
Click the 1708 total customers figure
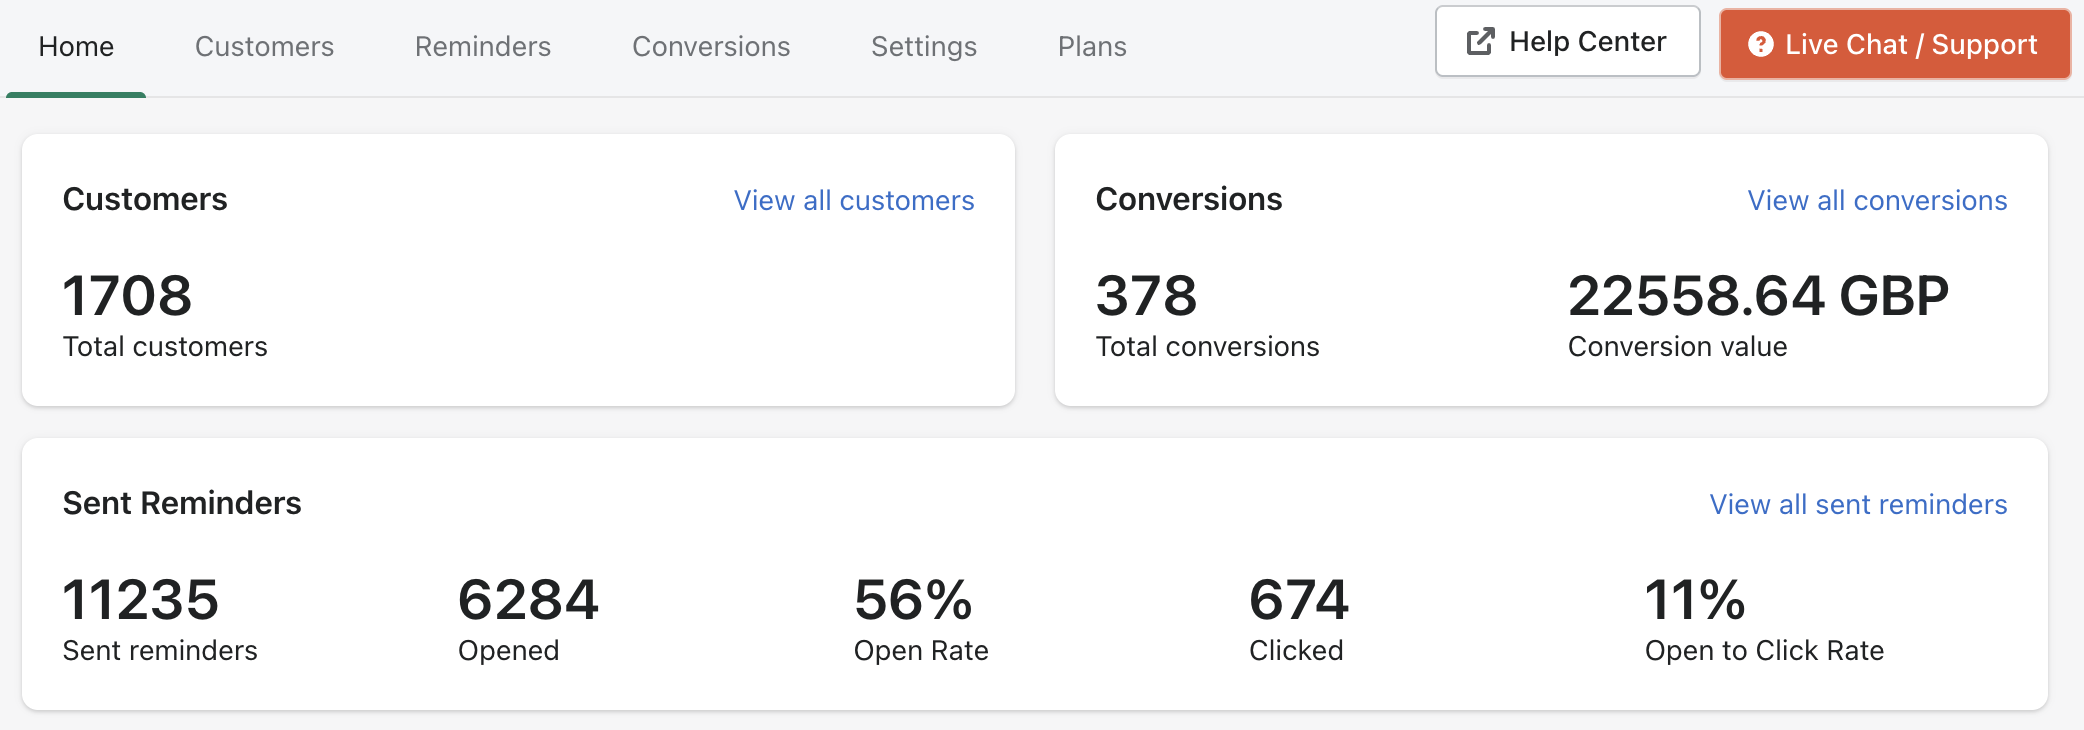click(x=127, y=296)
